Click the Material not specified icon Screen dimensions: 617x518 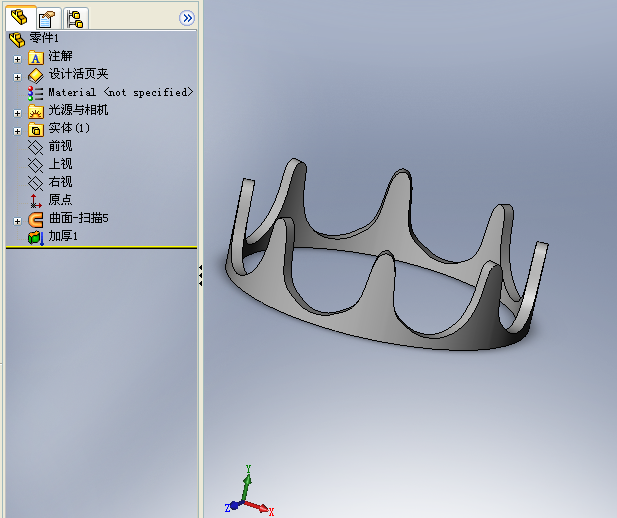pos(35,94)
